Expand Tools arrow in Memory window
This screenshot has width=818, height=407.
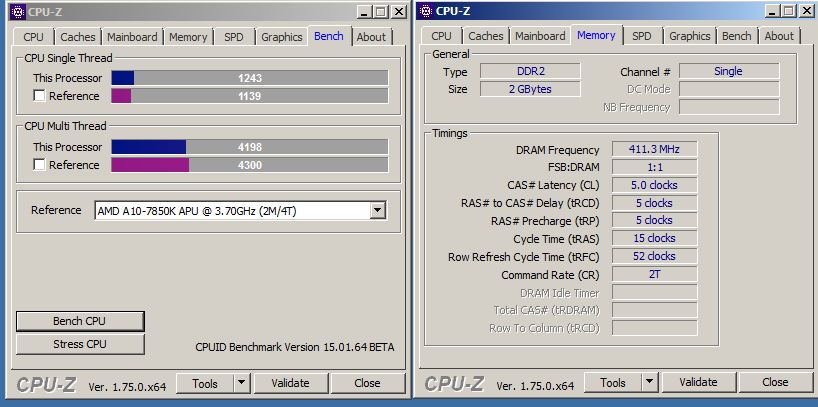pos(649,382)
